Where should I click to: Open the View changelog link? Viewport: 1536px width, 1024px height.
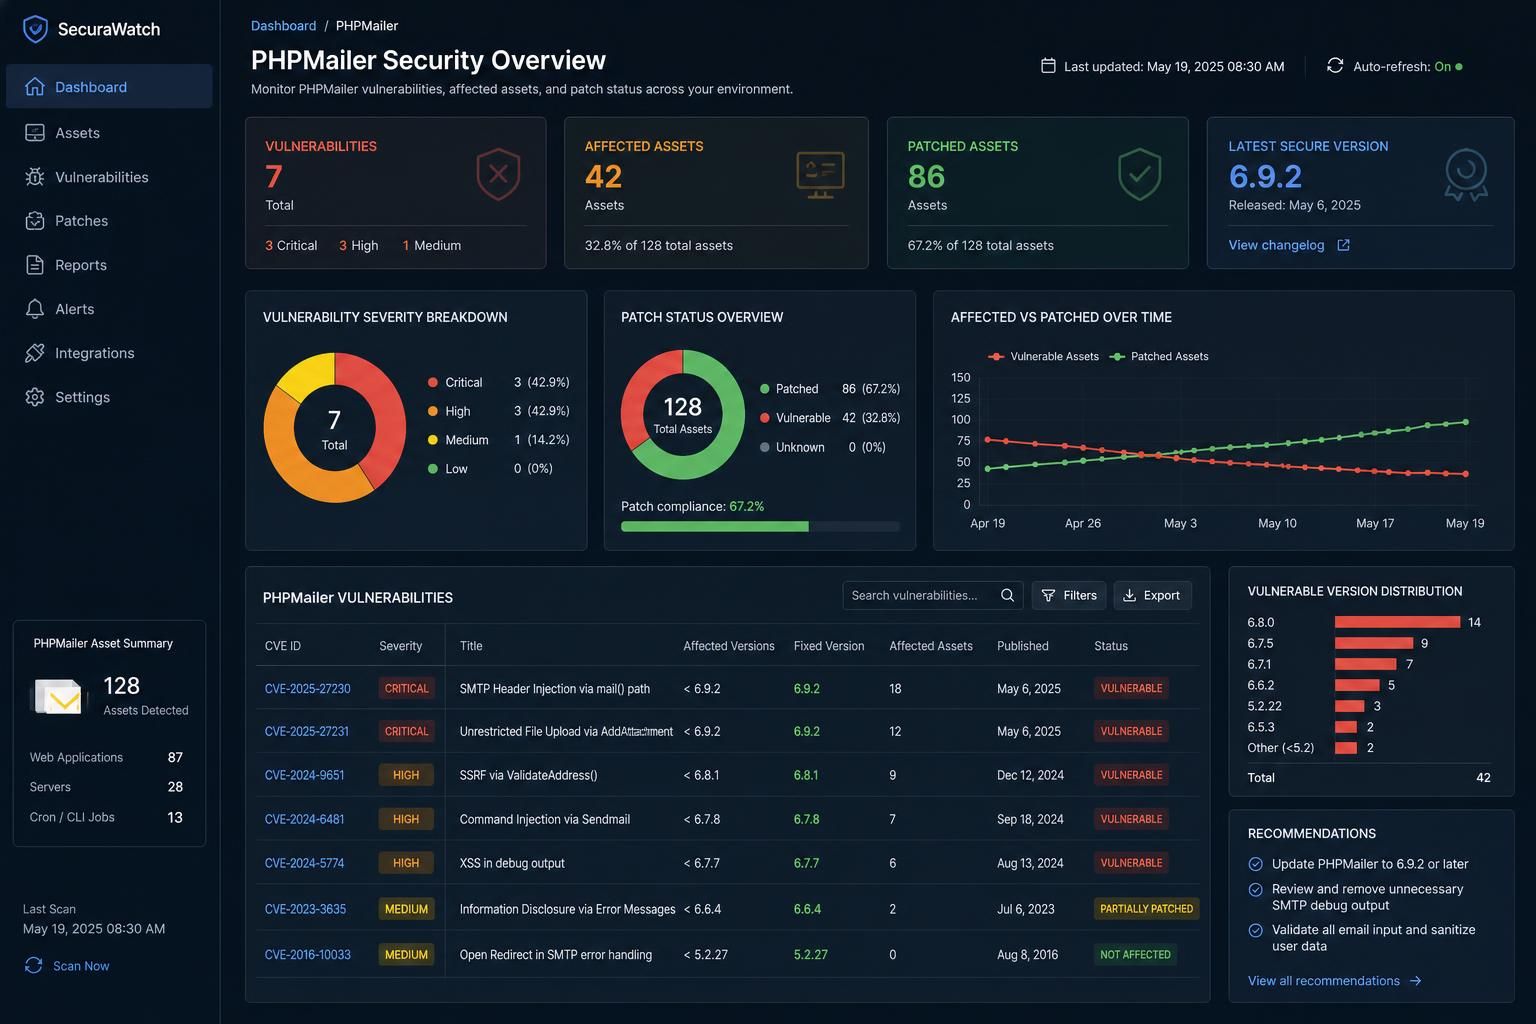(1276, 245)
